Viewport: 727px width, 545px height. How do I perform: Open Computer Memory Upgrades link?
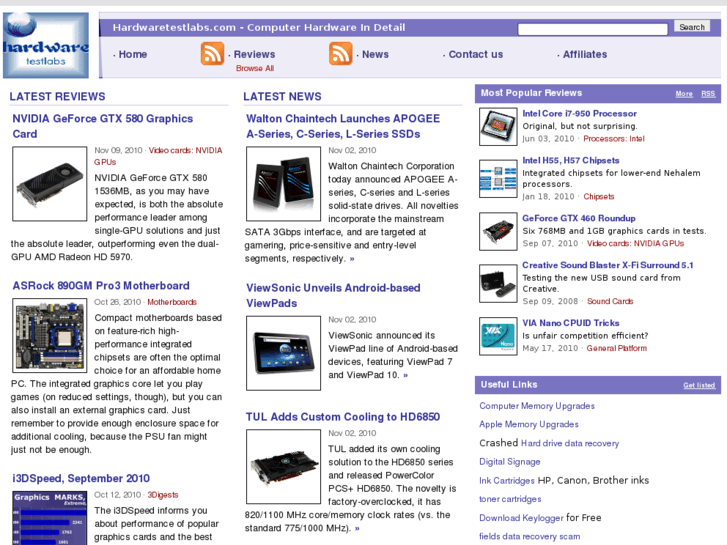coord(537,406)
